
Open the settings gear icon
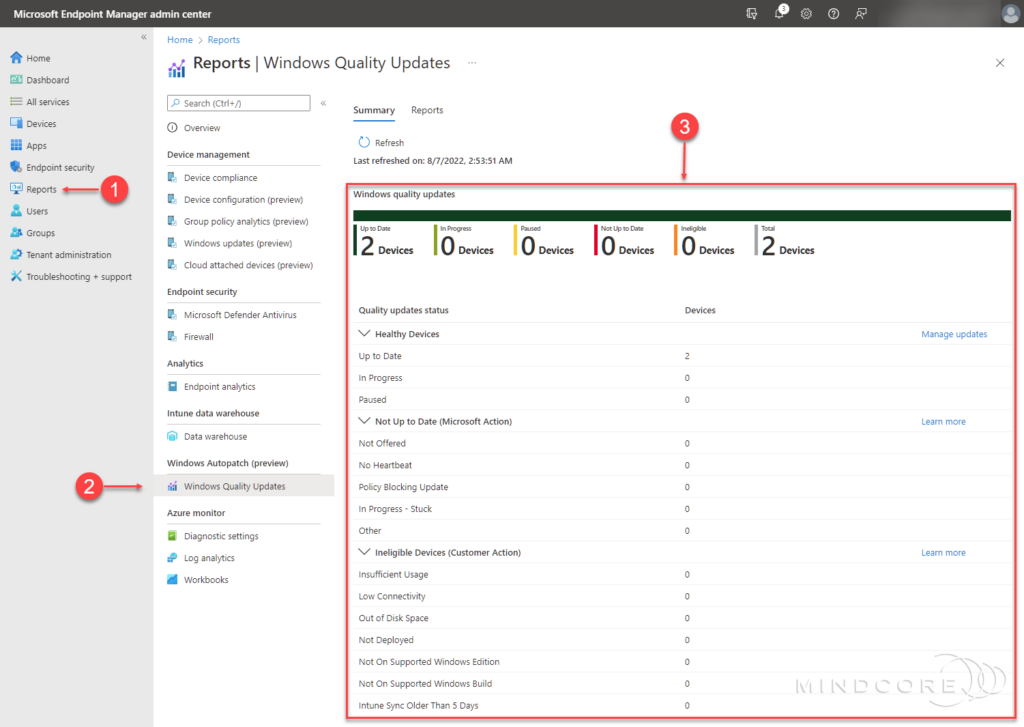806,14
